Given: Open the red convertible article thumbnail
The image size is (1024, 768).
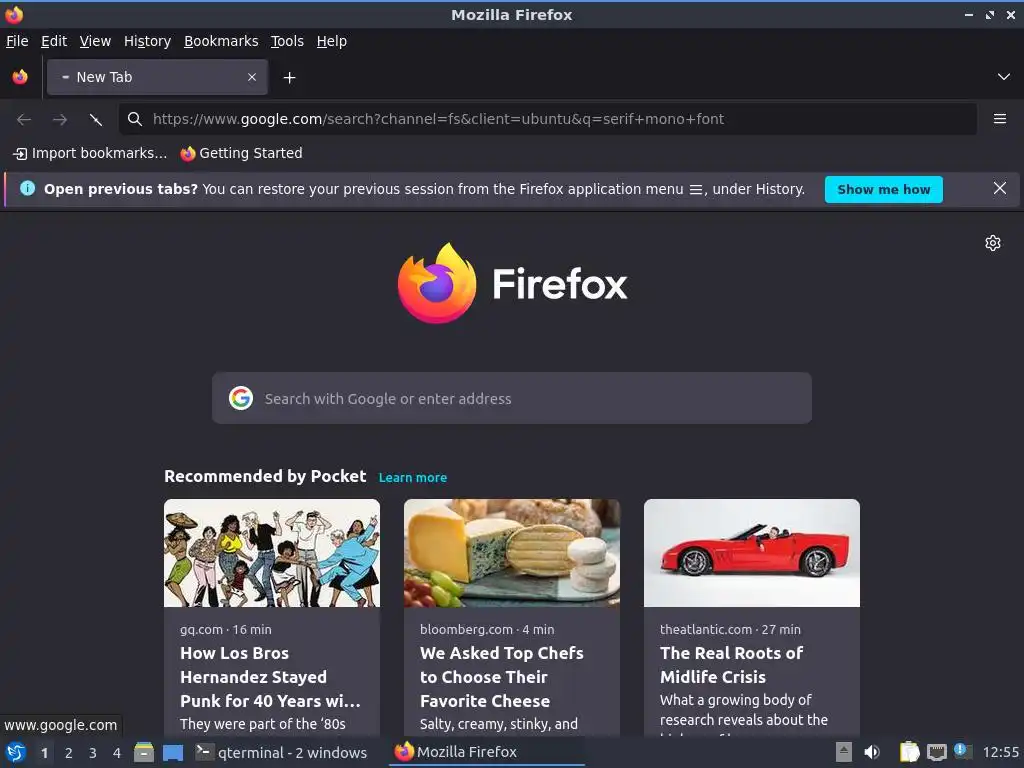Looking at the screenshot, I should pos(752,553).
